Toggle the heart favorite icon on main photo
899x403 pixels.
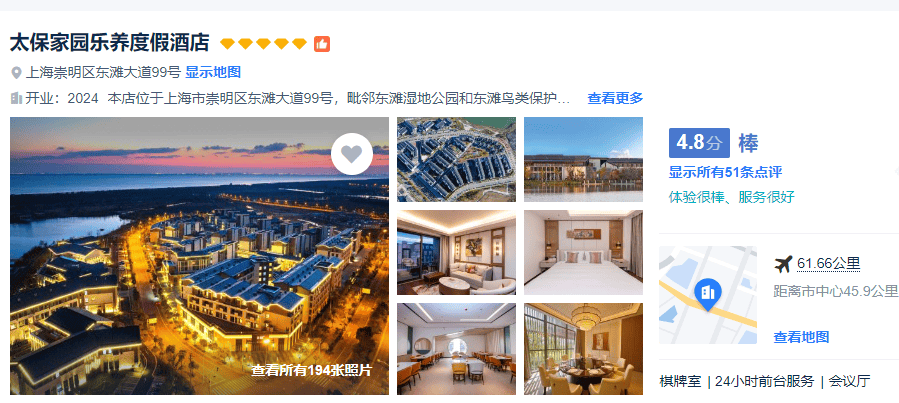tap(351, 154)
